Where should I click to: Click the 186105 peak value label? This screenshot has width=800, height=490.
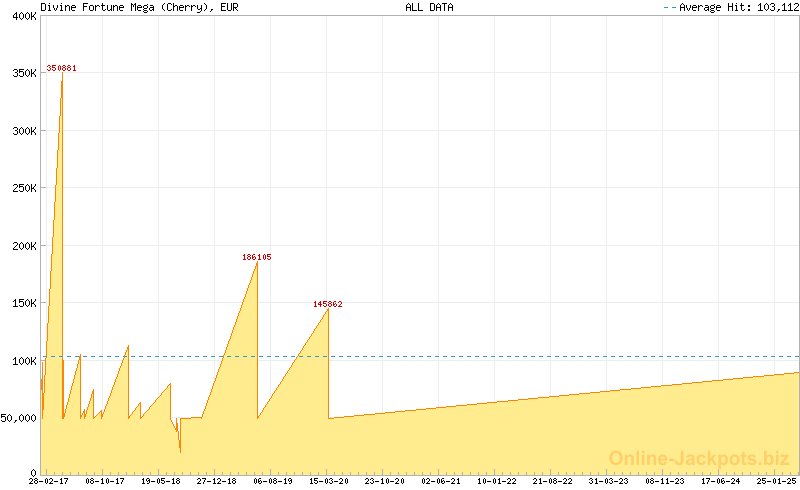pyautogui.click(x=257, y=257)
